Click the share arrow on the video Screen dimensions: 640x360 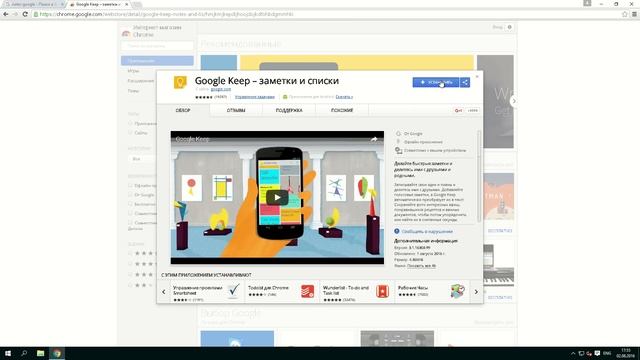click(374, 139)
